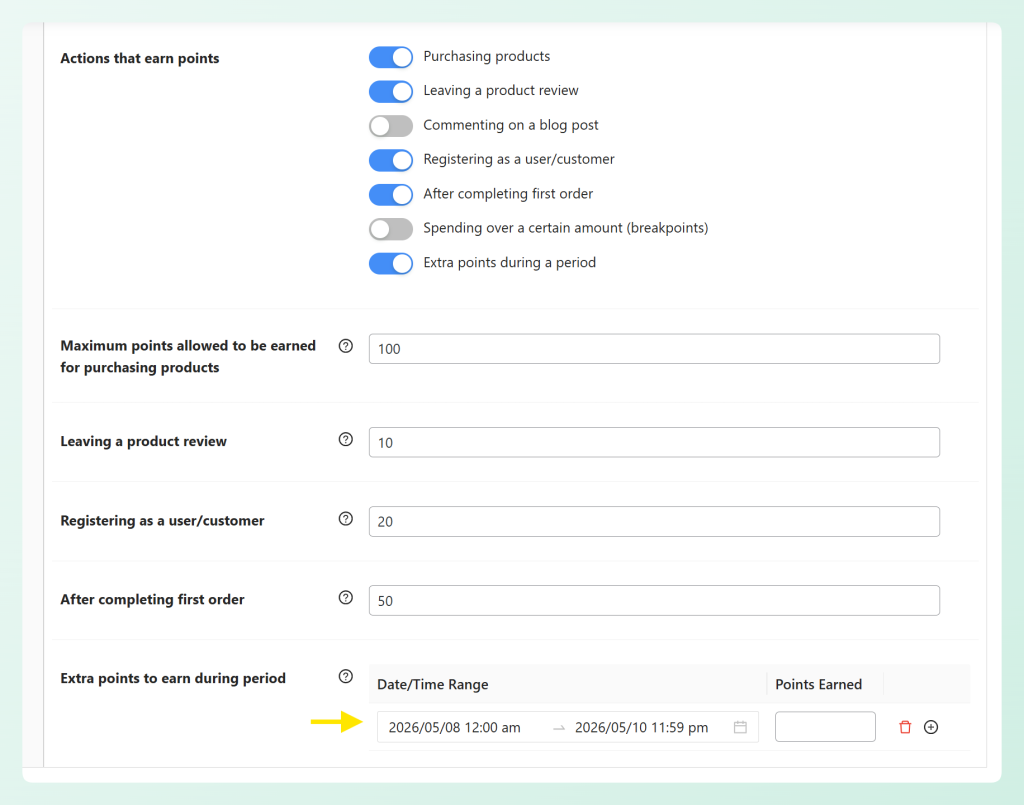Delete the date range row with trash icon
The height and width of the screenshot is (805, 1024).
point(904,727)
